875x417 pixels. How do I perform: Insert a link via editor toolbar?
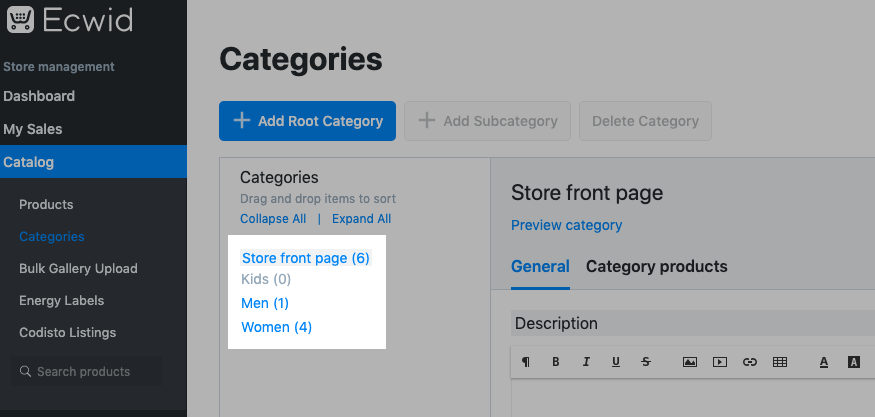749,362
